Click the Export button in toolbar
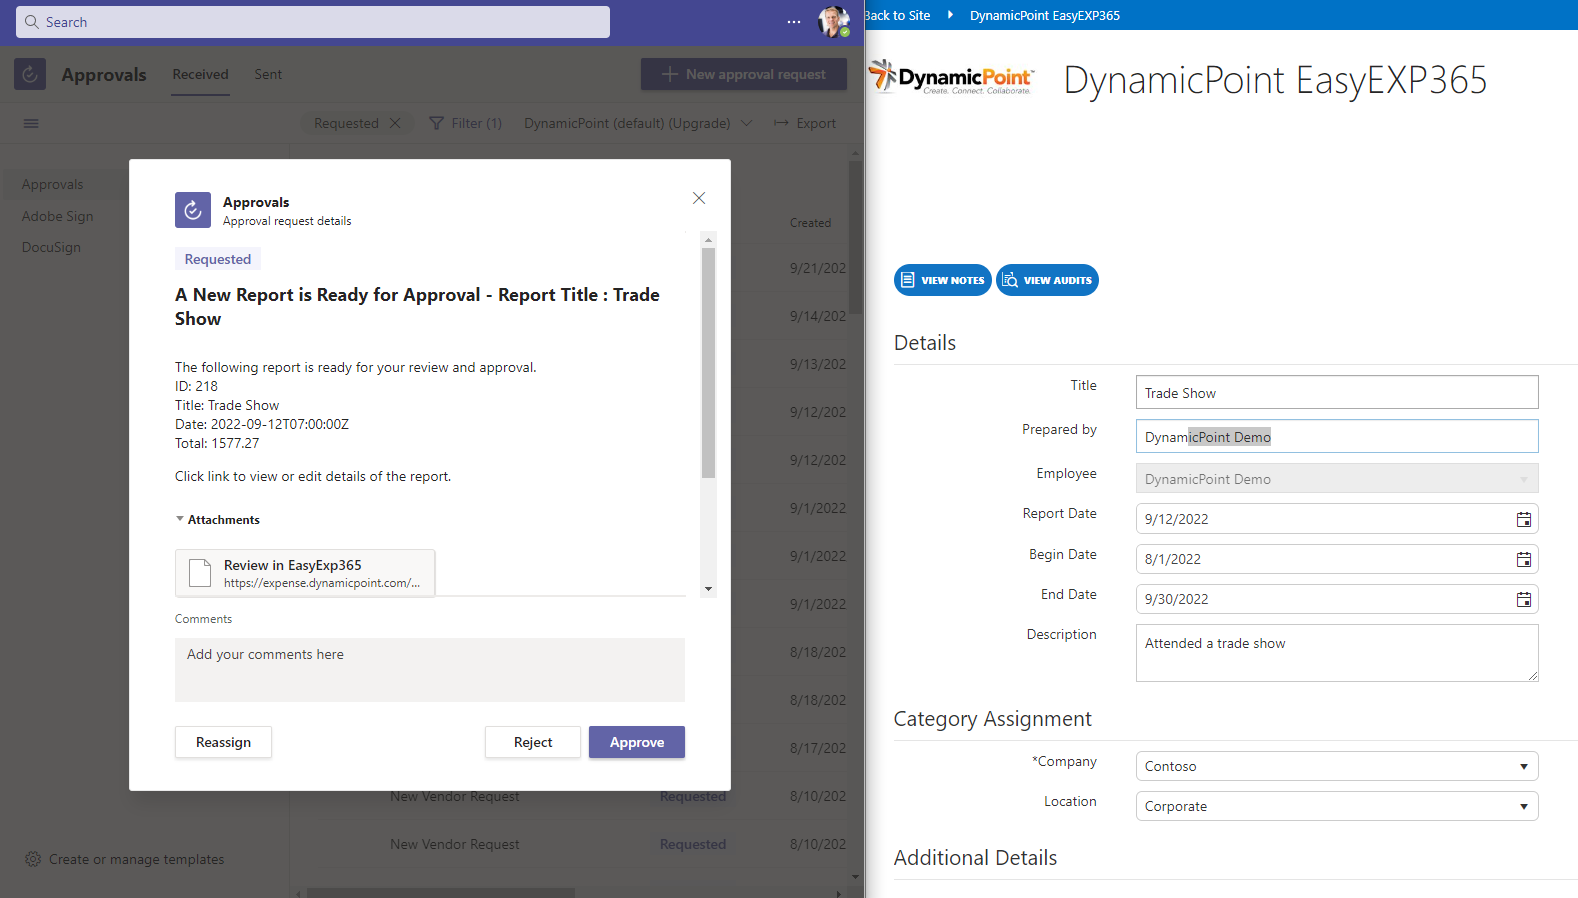Viewport: 1578px width, 898px height. click(805, 123)
